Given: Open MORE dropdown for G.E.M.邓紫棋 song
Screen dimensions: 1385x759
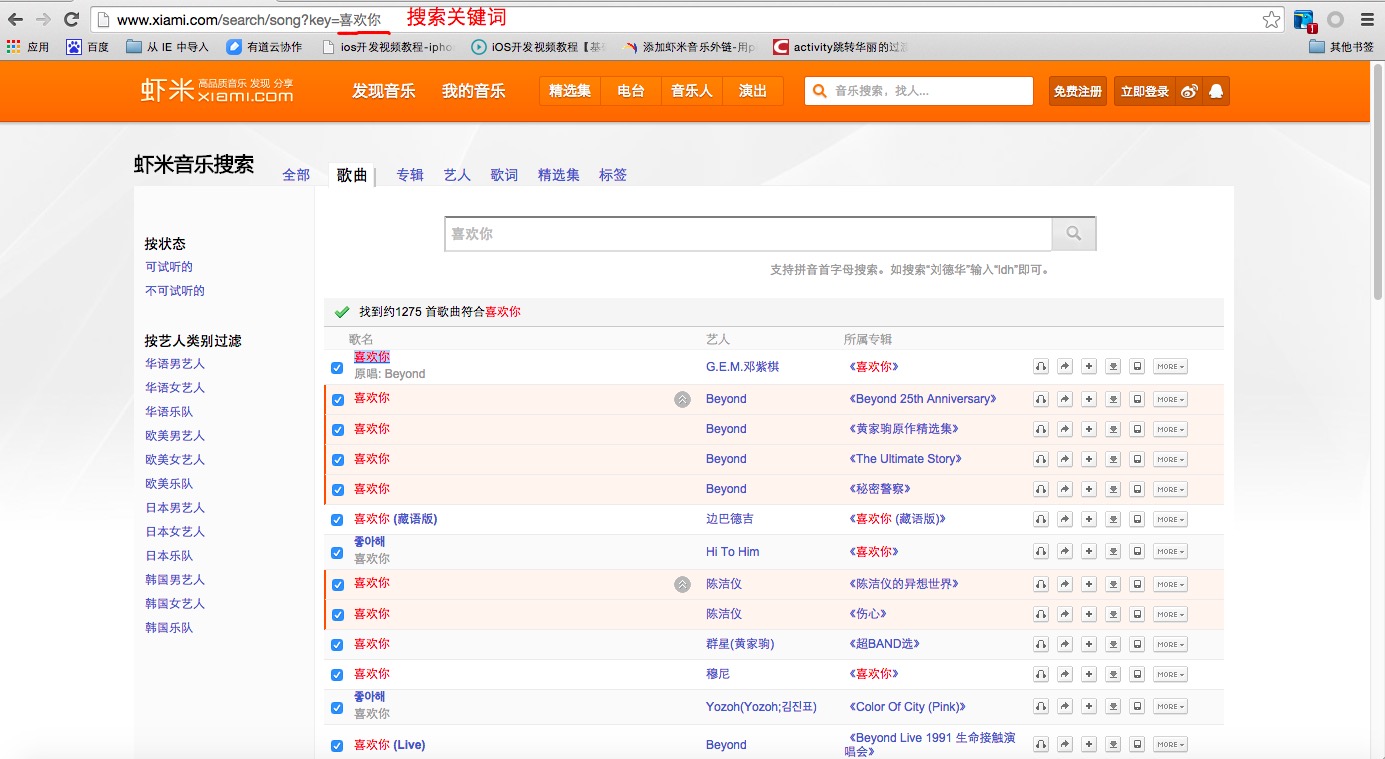Looking at the screenshot, I should (x=1170, y=367).
